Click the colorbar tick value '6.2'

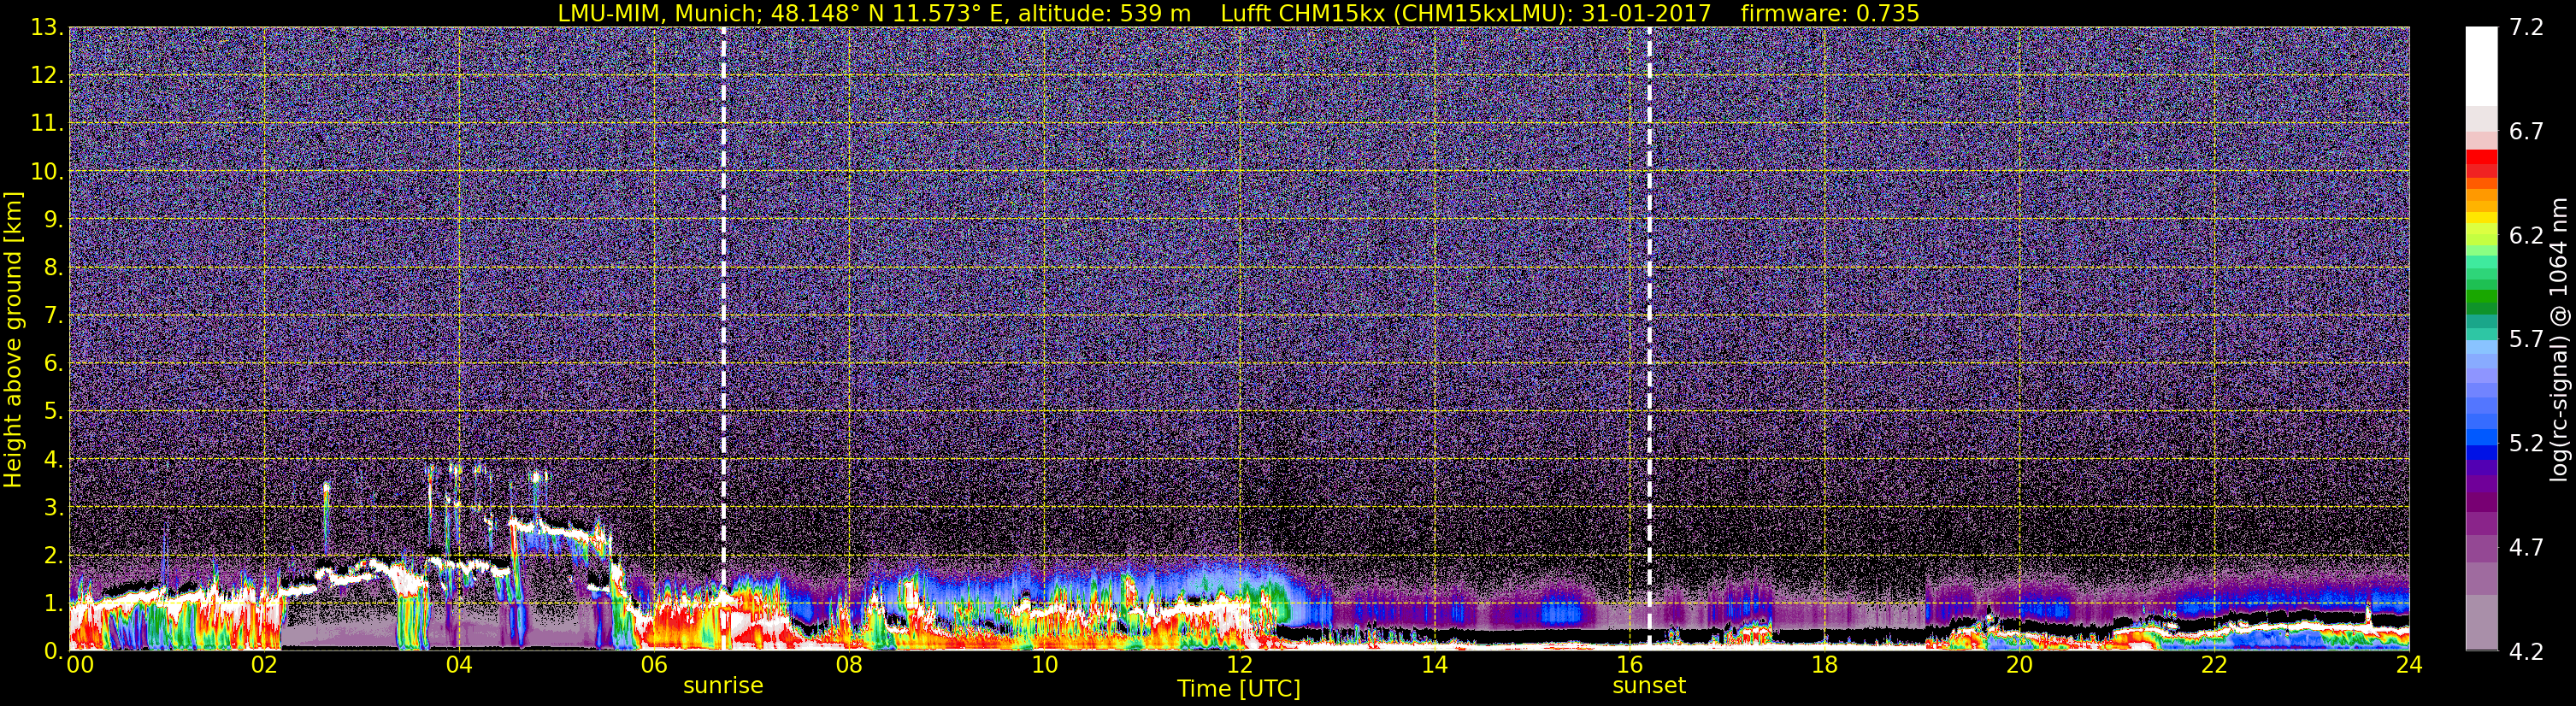click(2526, 236)
